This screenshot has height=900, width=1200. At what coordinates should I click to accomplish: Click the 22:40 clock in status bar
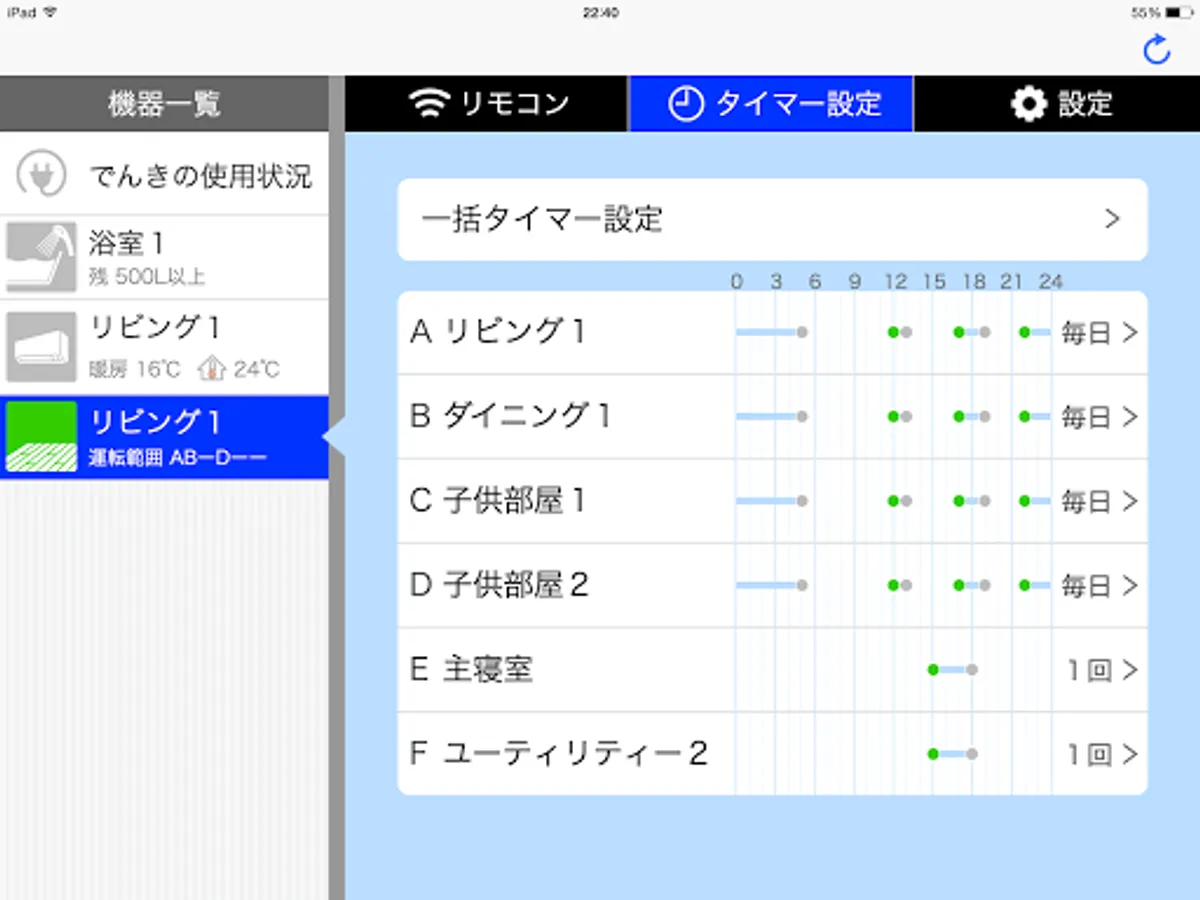pyautogui.click(x=600, y=13)
